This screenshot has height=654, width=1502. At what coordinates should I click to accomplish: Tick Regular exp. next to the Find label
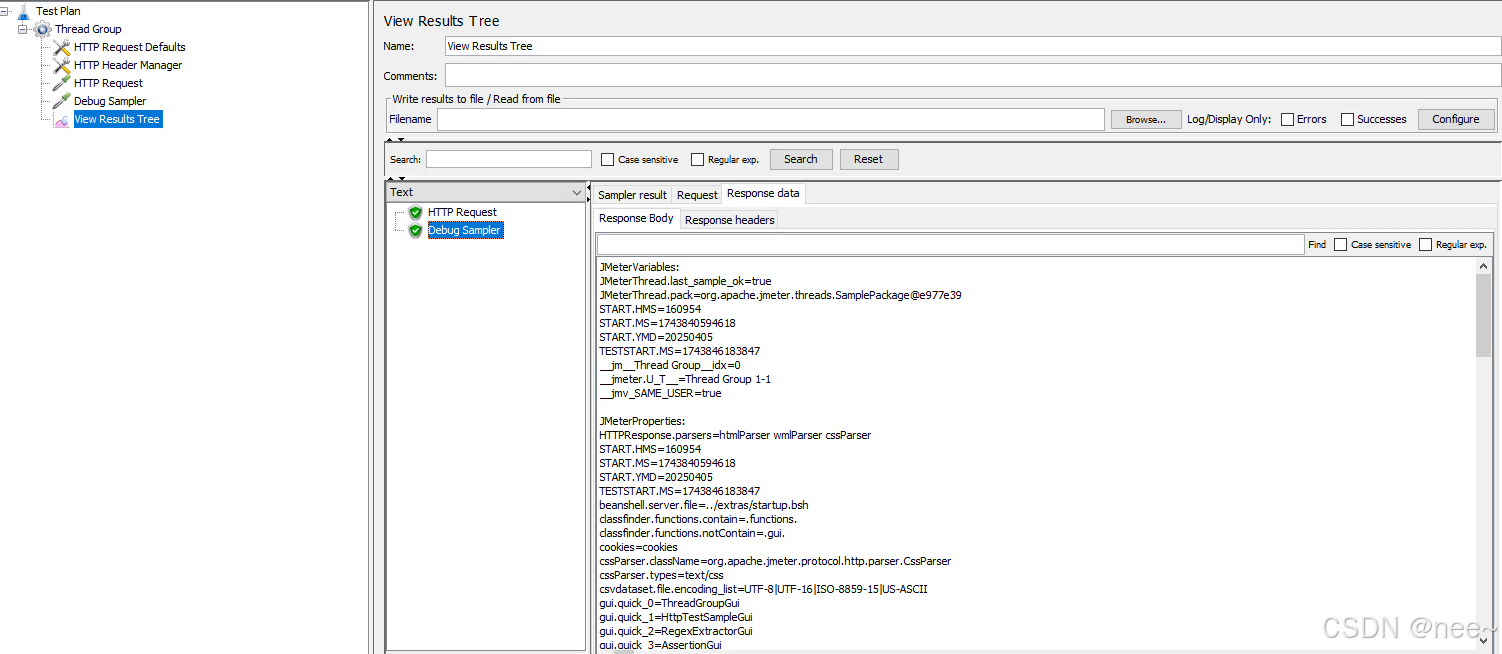[x=1425, y=244]
